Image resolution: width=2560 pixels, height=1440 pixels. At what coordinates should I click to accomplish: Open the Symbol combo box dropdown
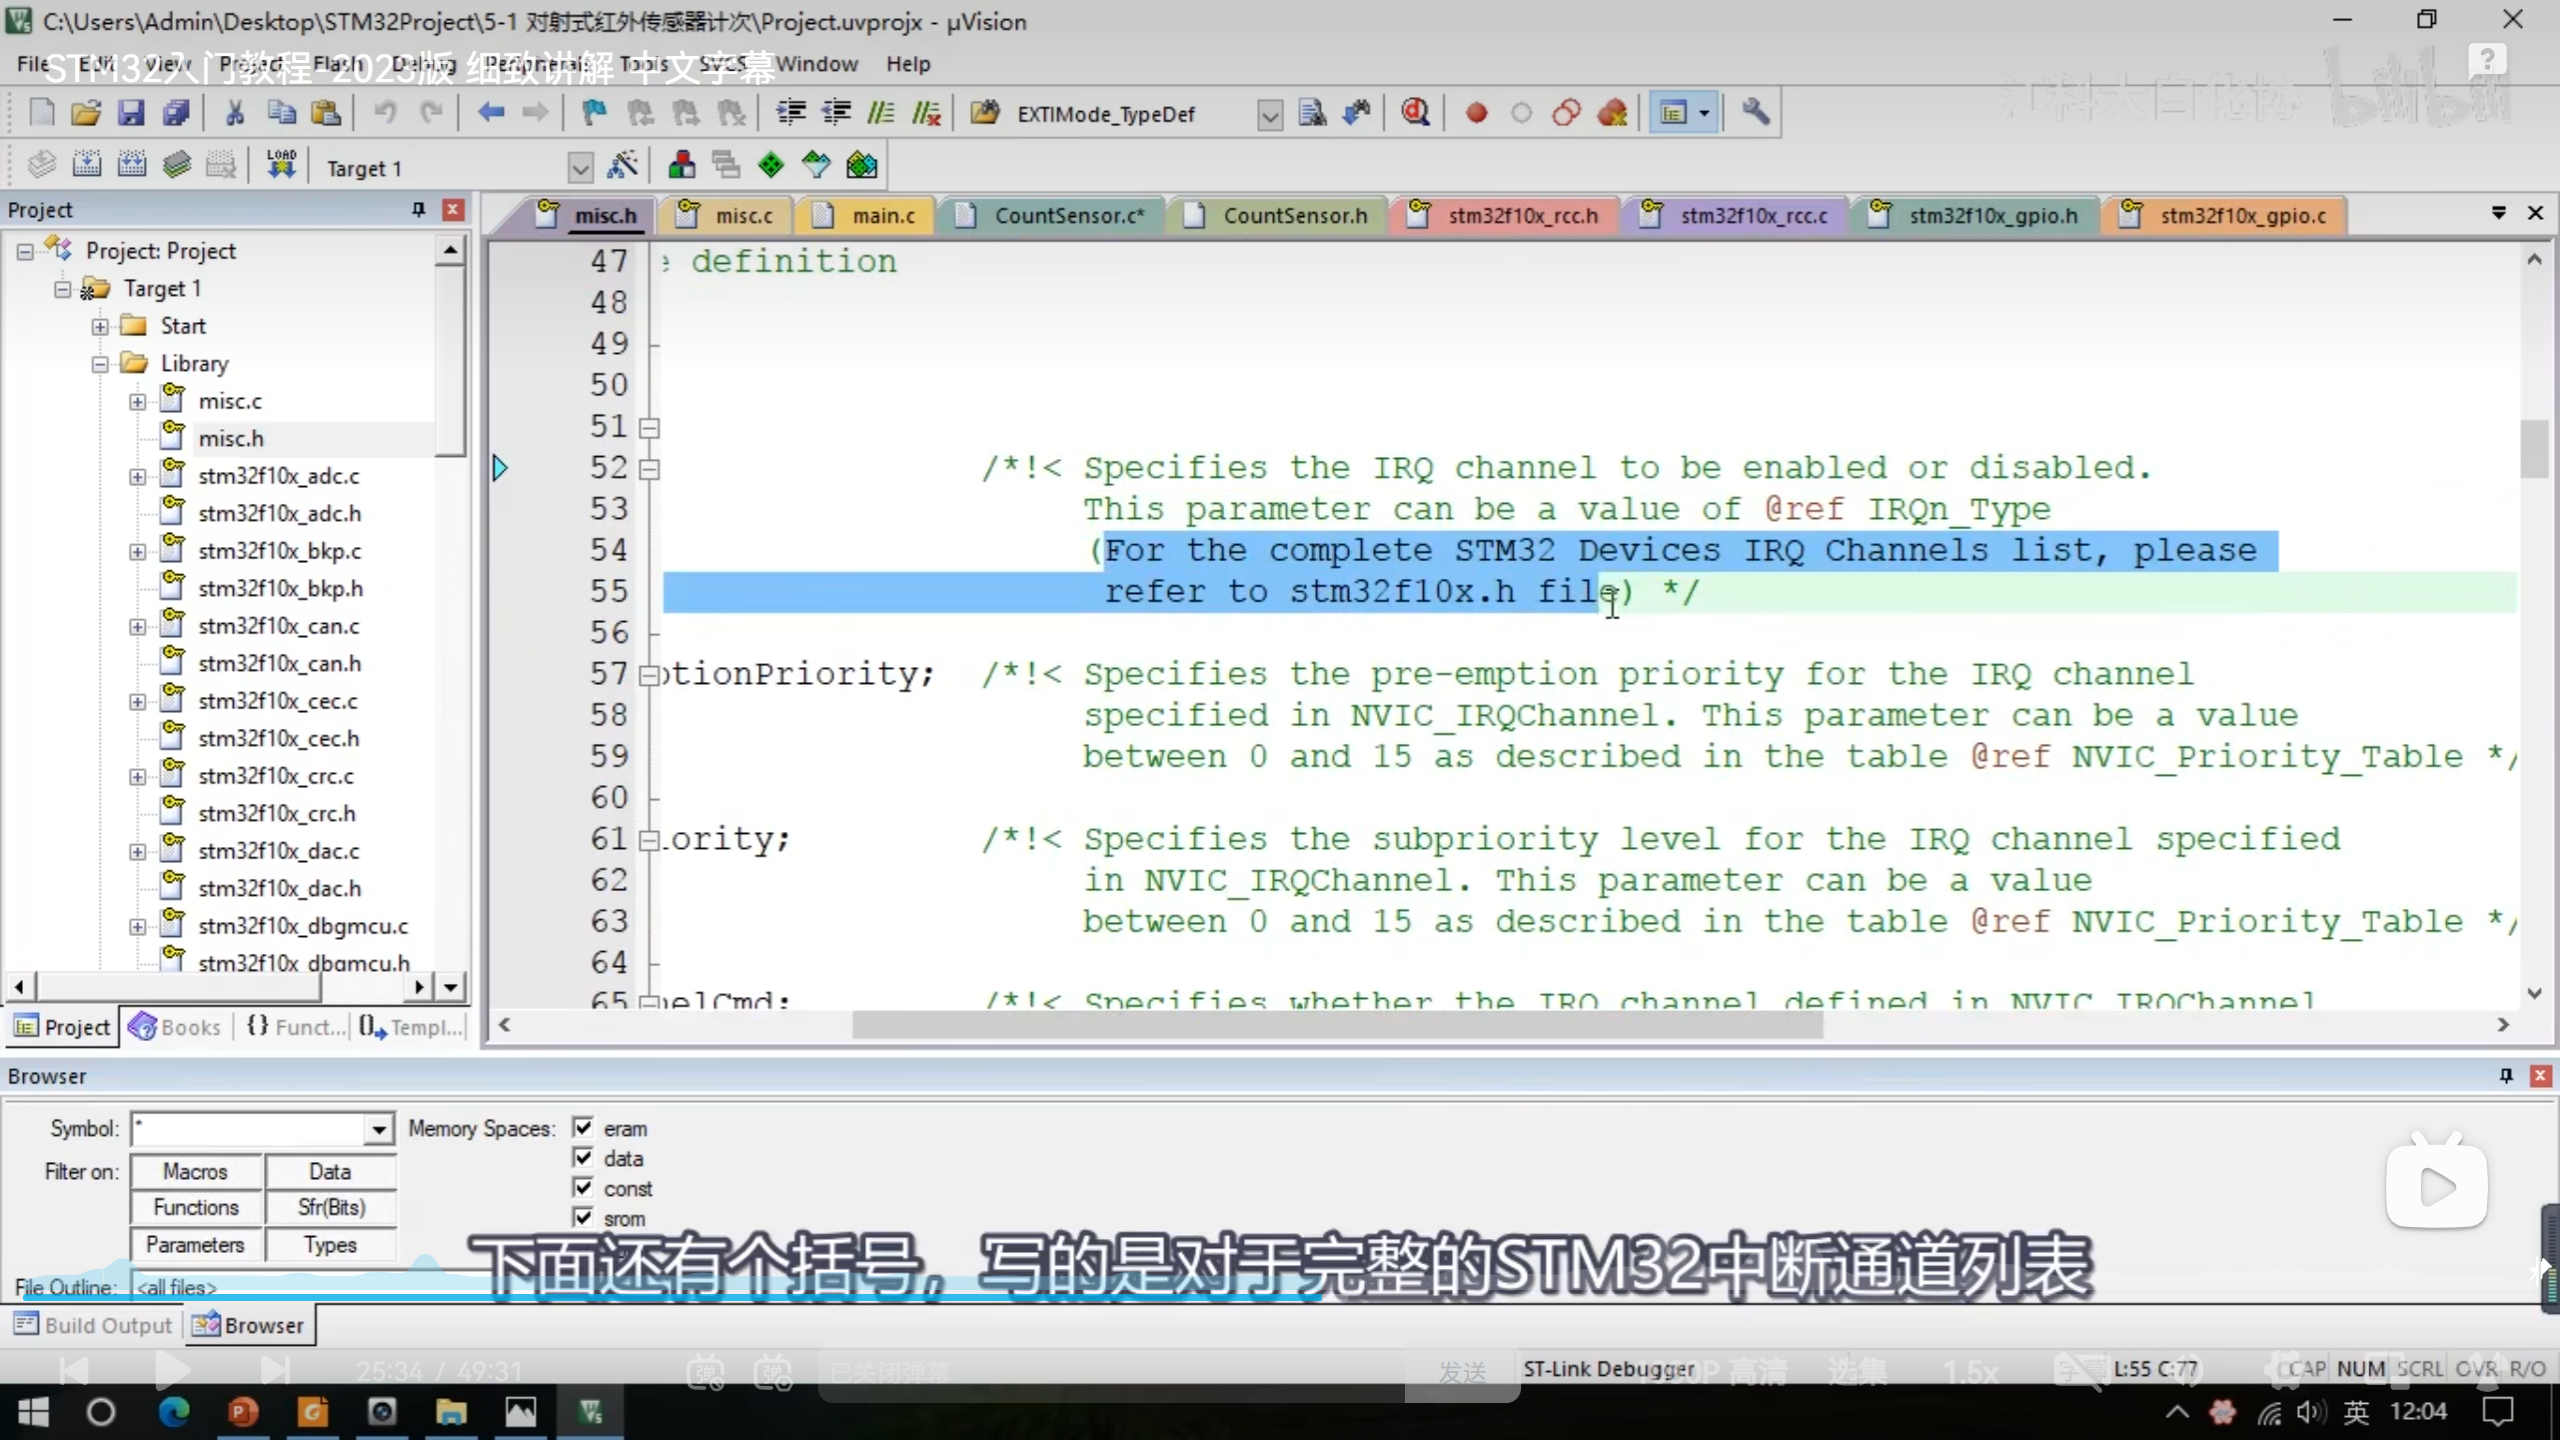click(378, 1130)
